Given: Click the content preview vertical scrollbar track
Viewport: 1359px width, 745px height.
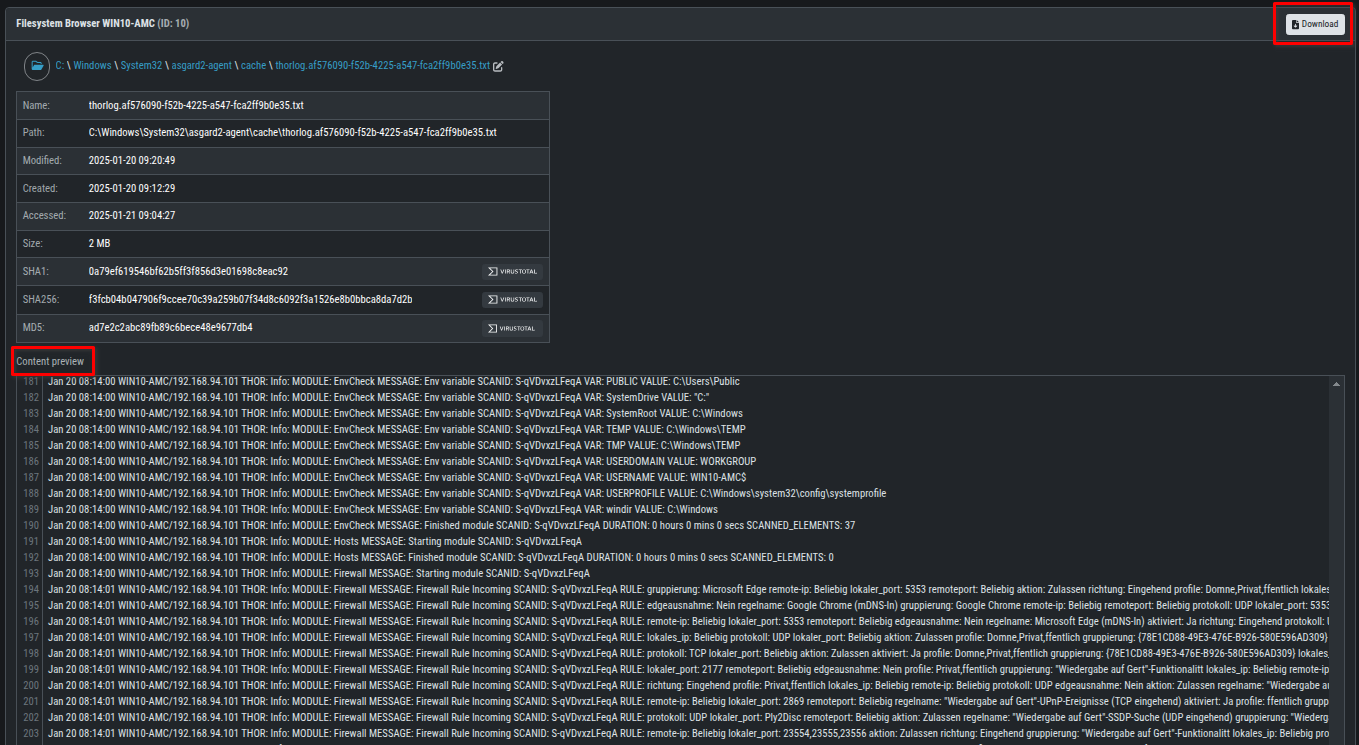Looking at the screenshot, I should pyautogui.click(x=1337, y=560).
